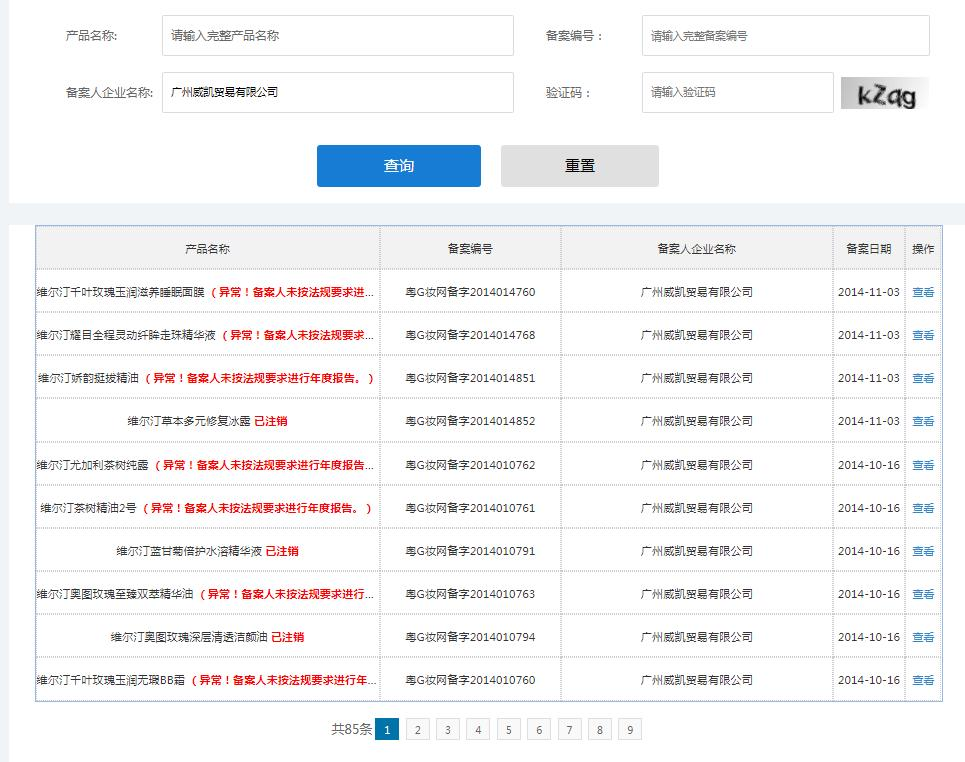Click the 重置 reset button
Viewport: 965px width, 762px height.
[579, 166]
